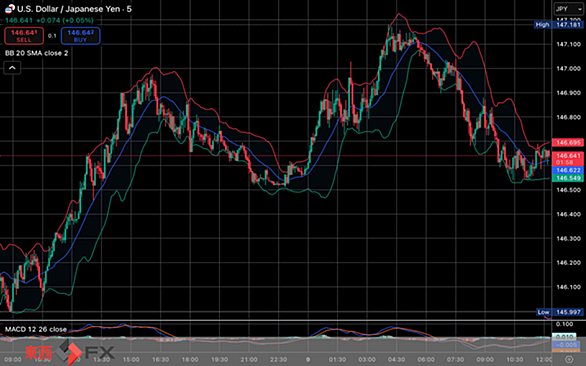
Task: Click the blue 146.622 basis price label
Action: (x=568, y=170)
